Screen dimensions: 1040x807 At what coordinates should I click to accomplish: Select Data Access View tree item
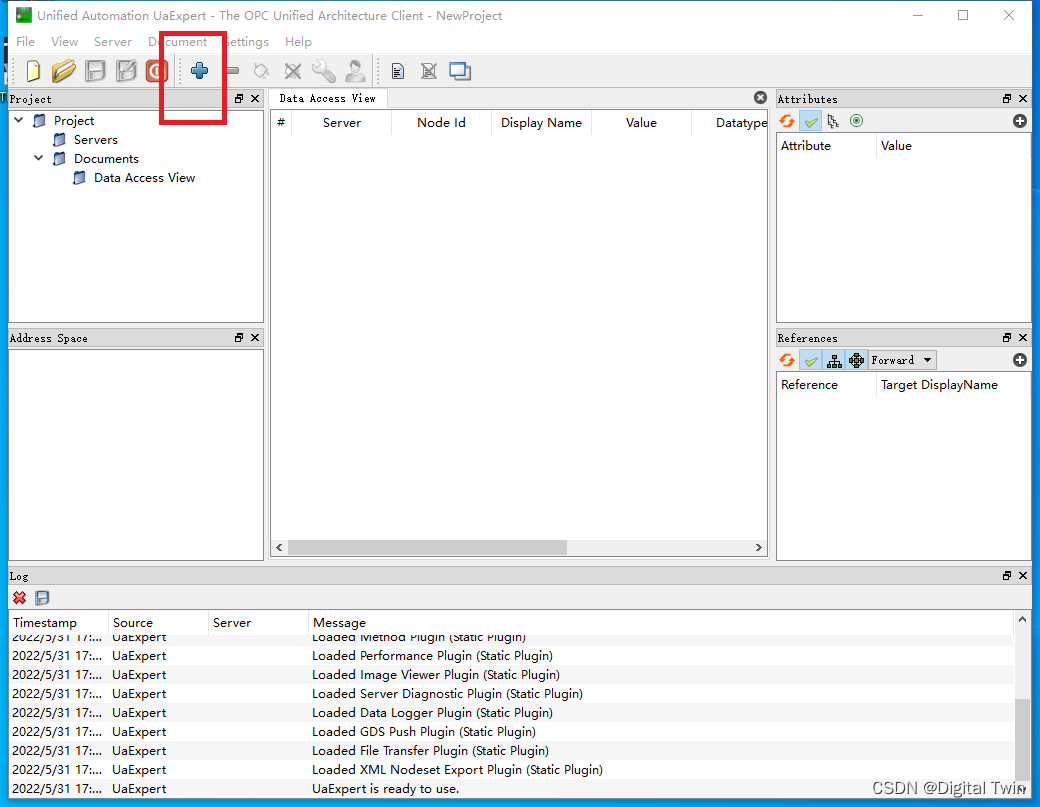coord(144,178)
